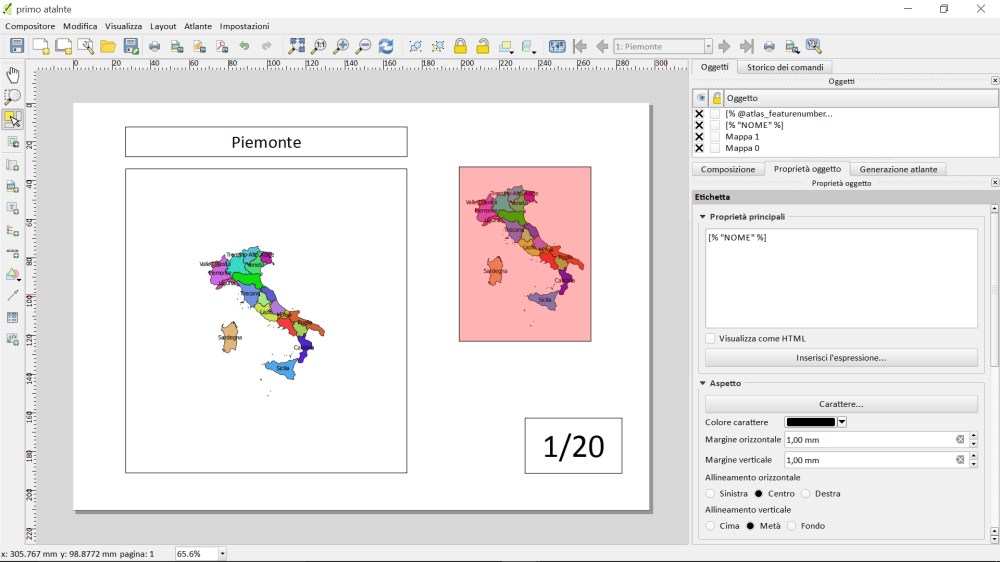Click the Inserisci l'espressione button
This screenshot has width=1000, height=562.
pos(841,358)
